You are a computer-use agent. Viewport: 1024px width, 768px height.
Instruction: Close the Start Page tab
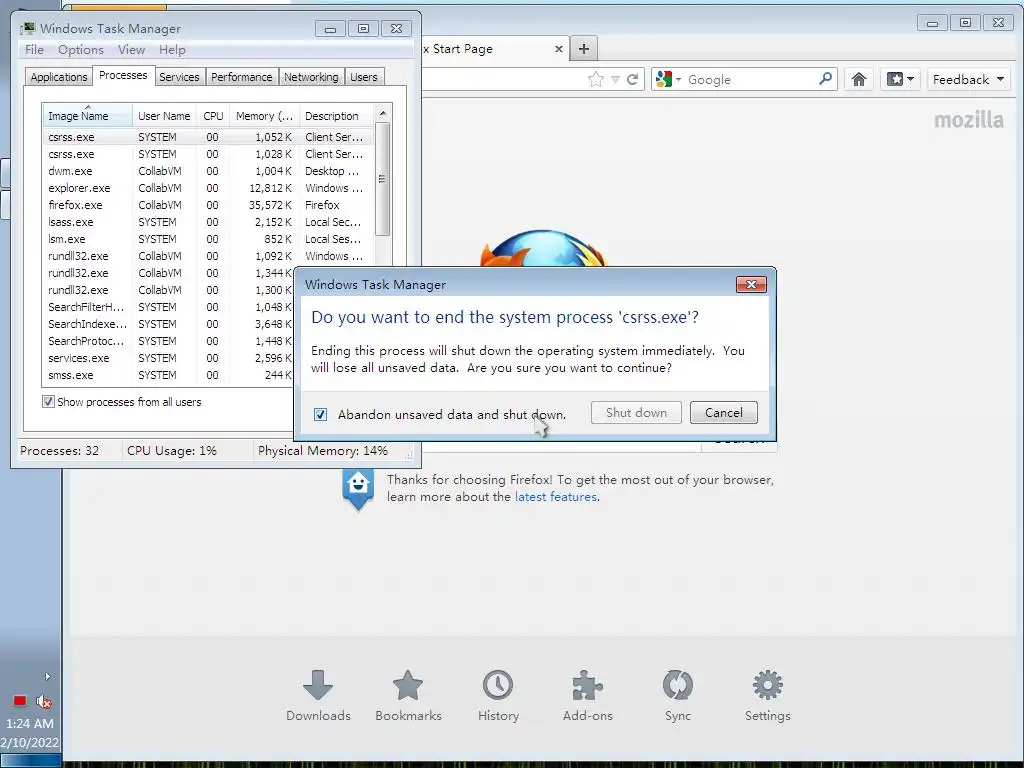[x=558, y=49]
